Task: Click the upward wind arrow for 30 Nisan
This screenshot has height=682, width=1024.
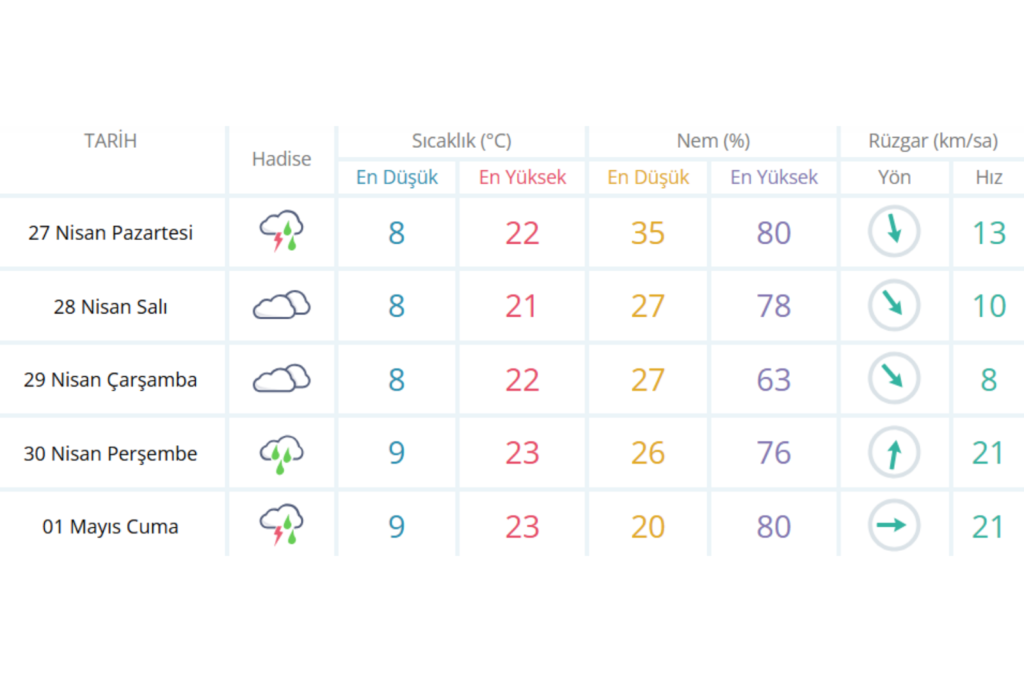Action: click(893, 453)
